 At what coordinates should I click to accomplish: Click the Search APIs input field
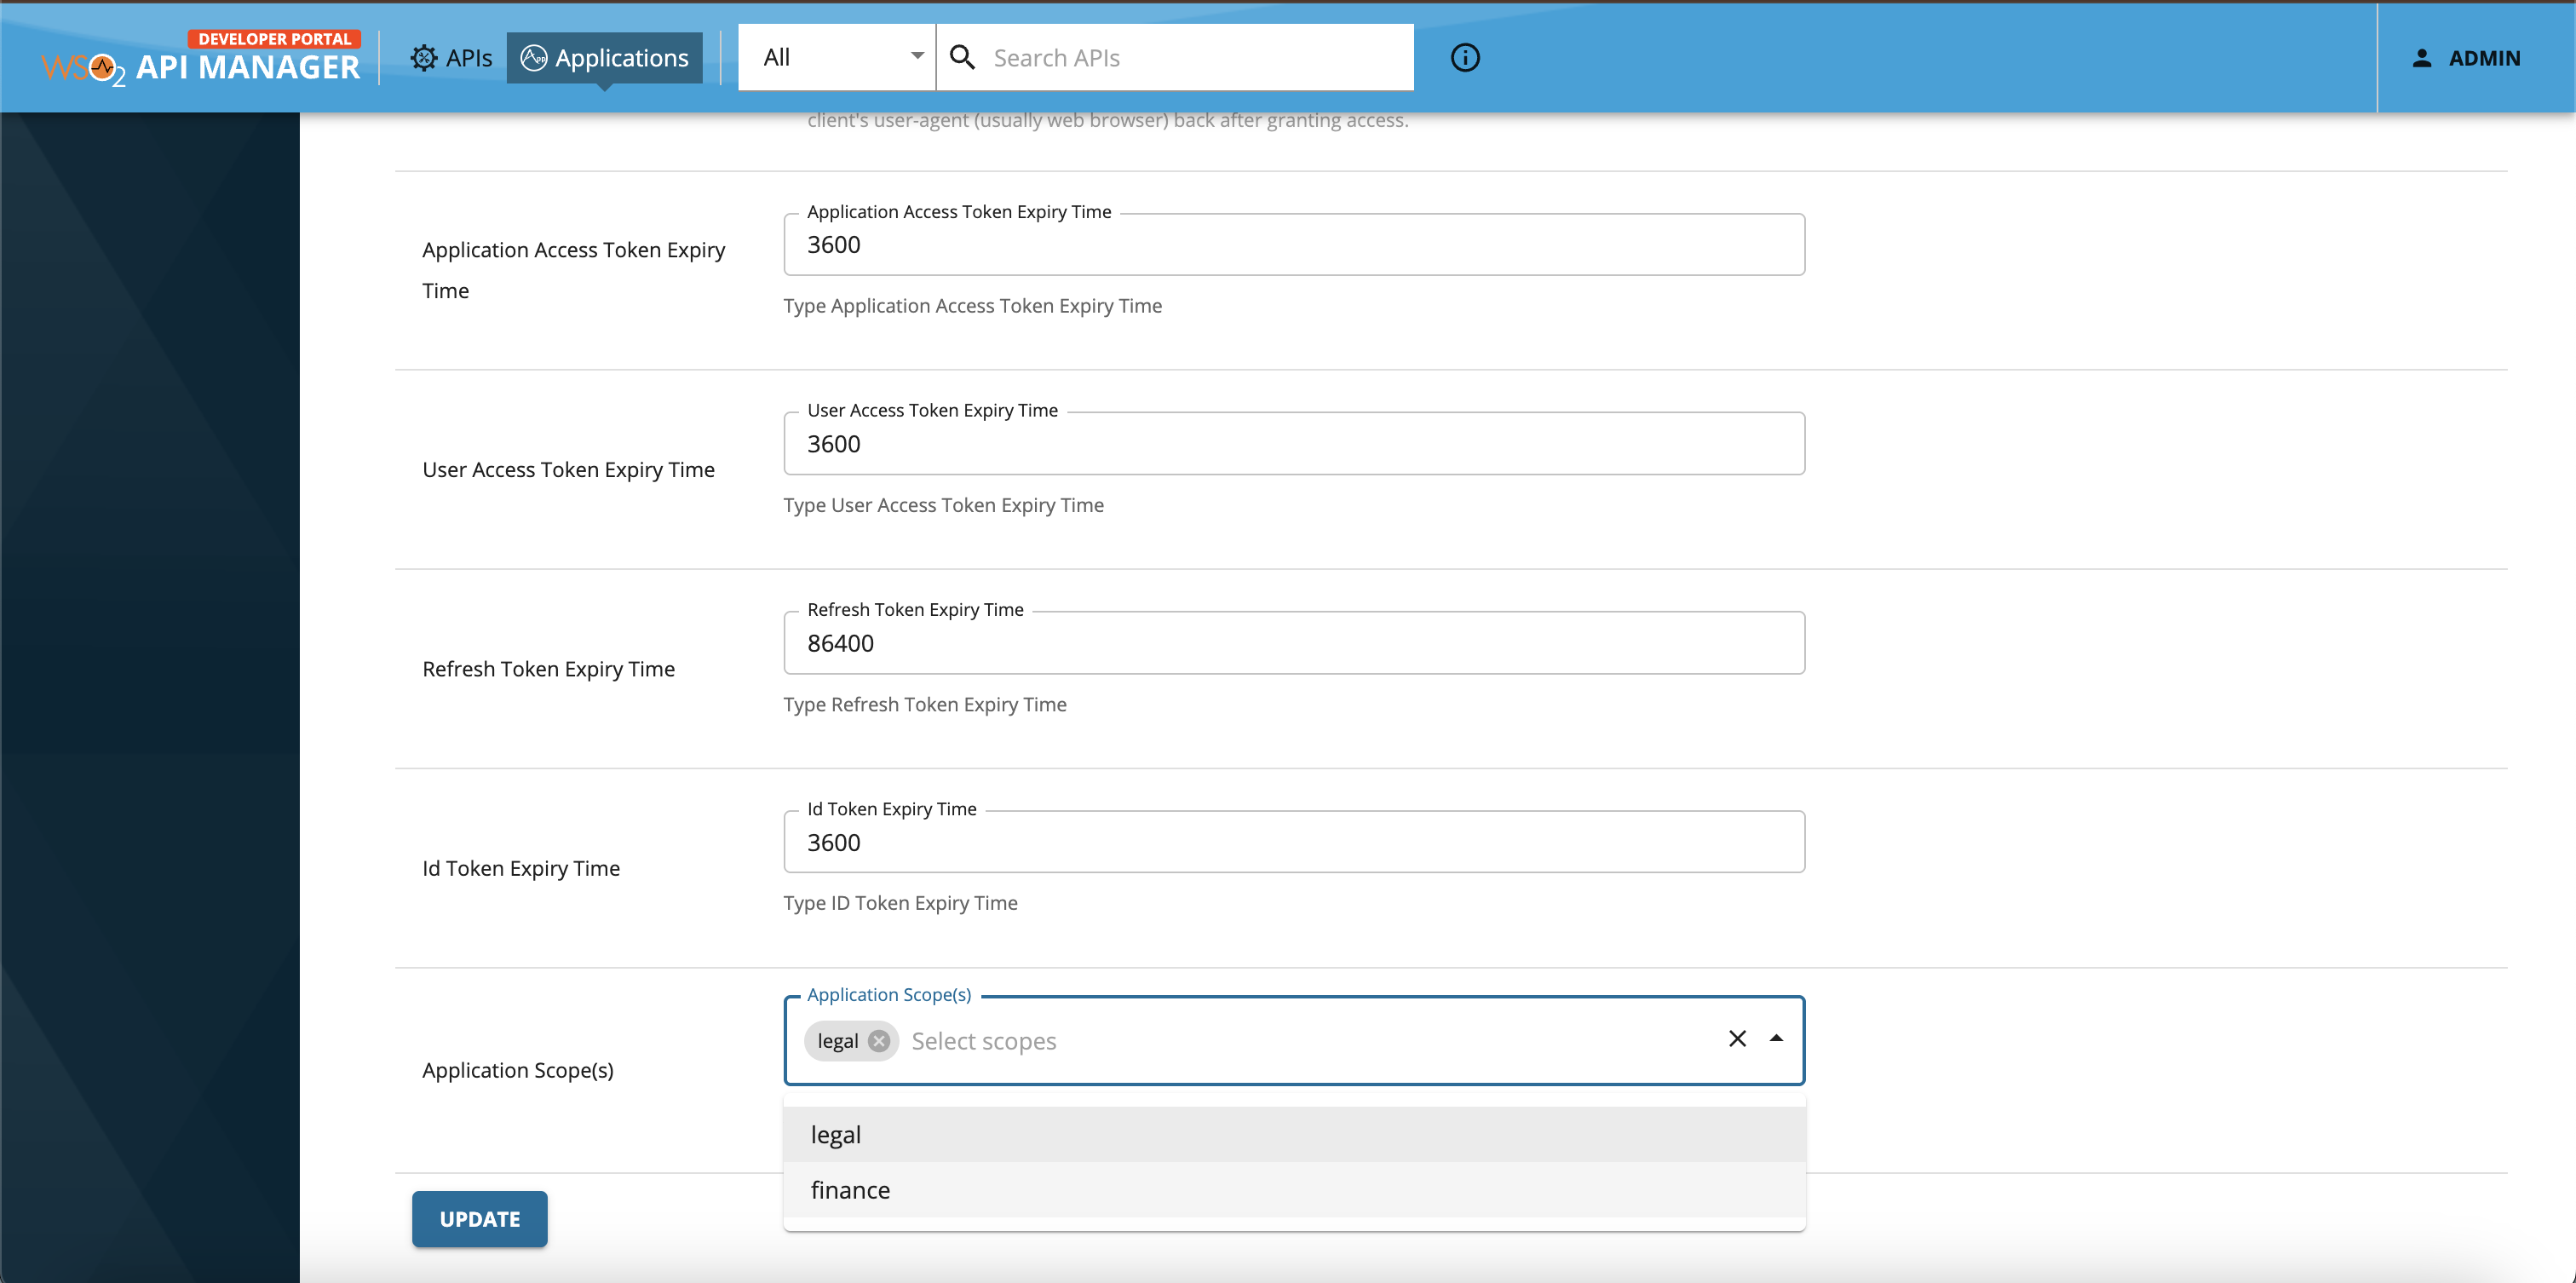point(1150,57)
